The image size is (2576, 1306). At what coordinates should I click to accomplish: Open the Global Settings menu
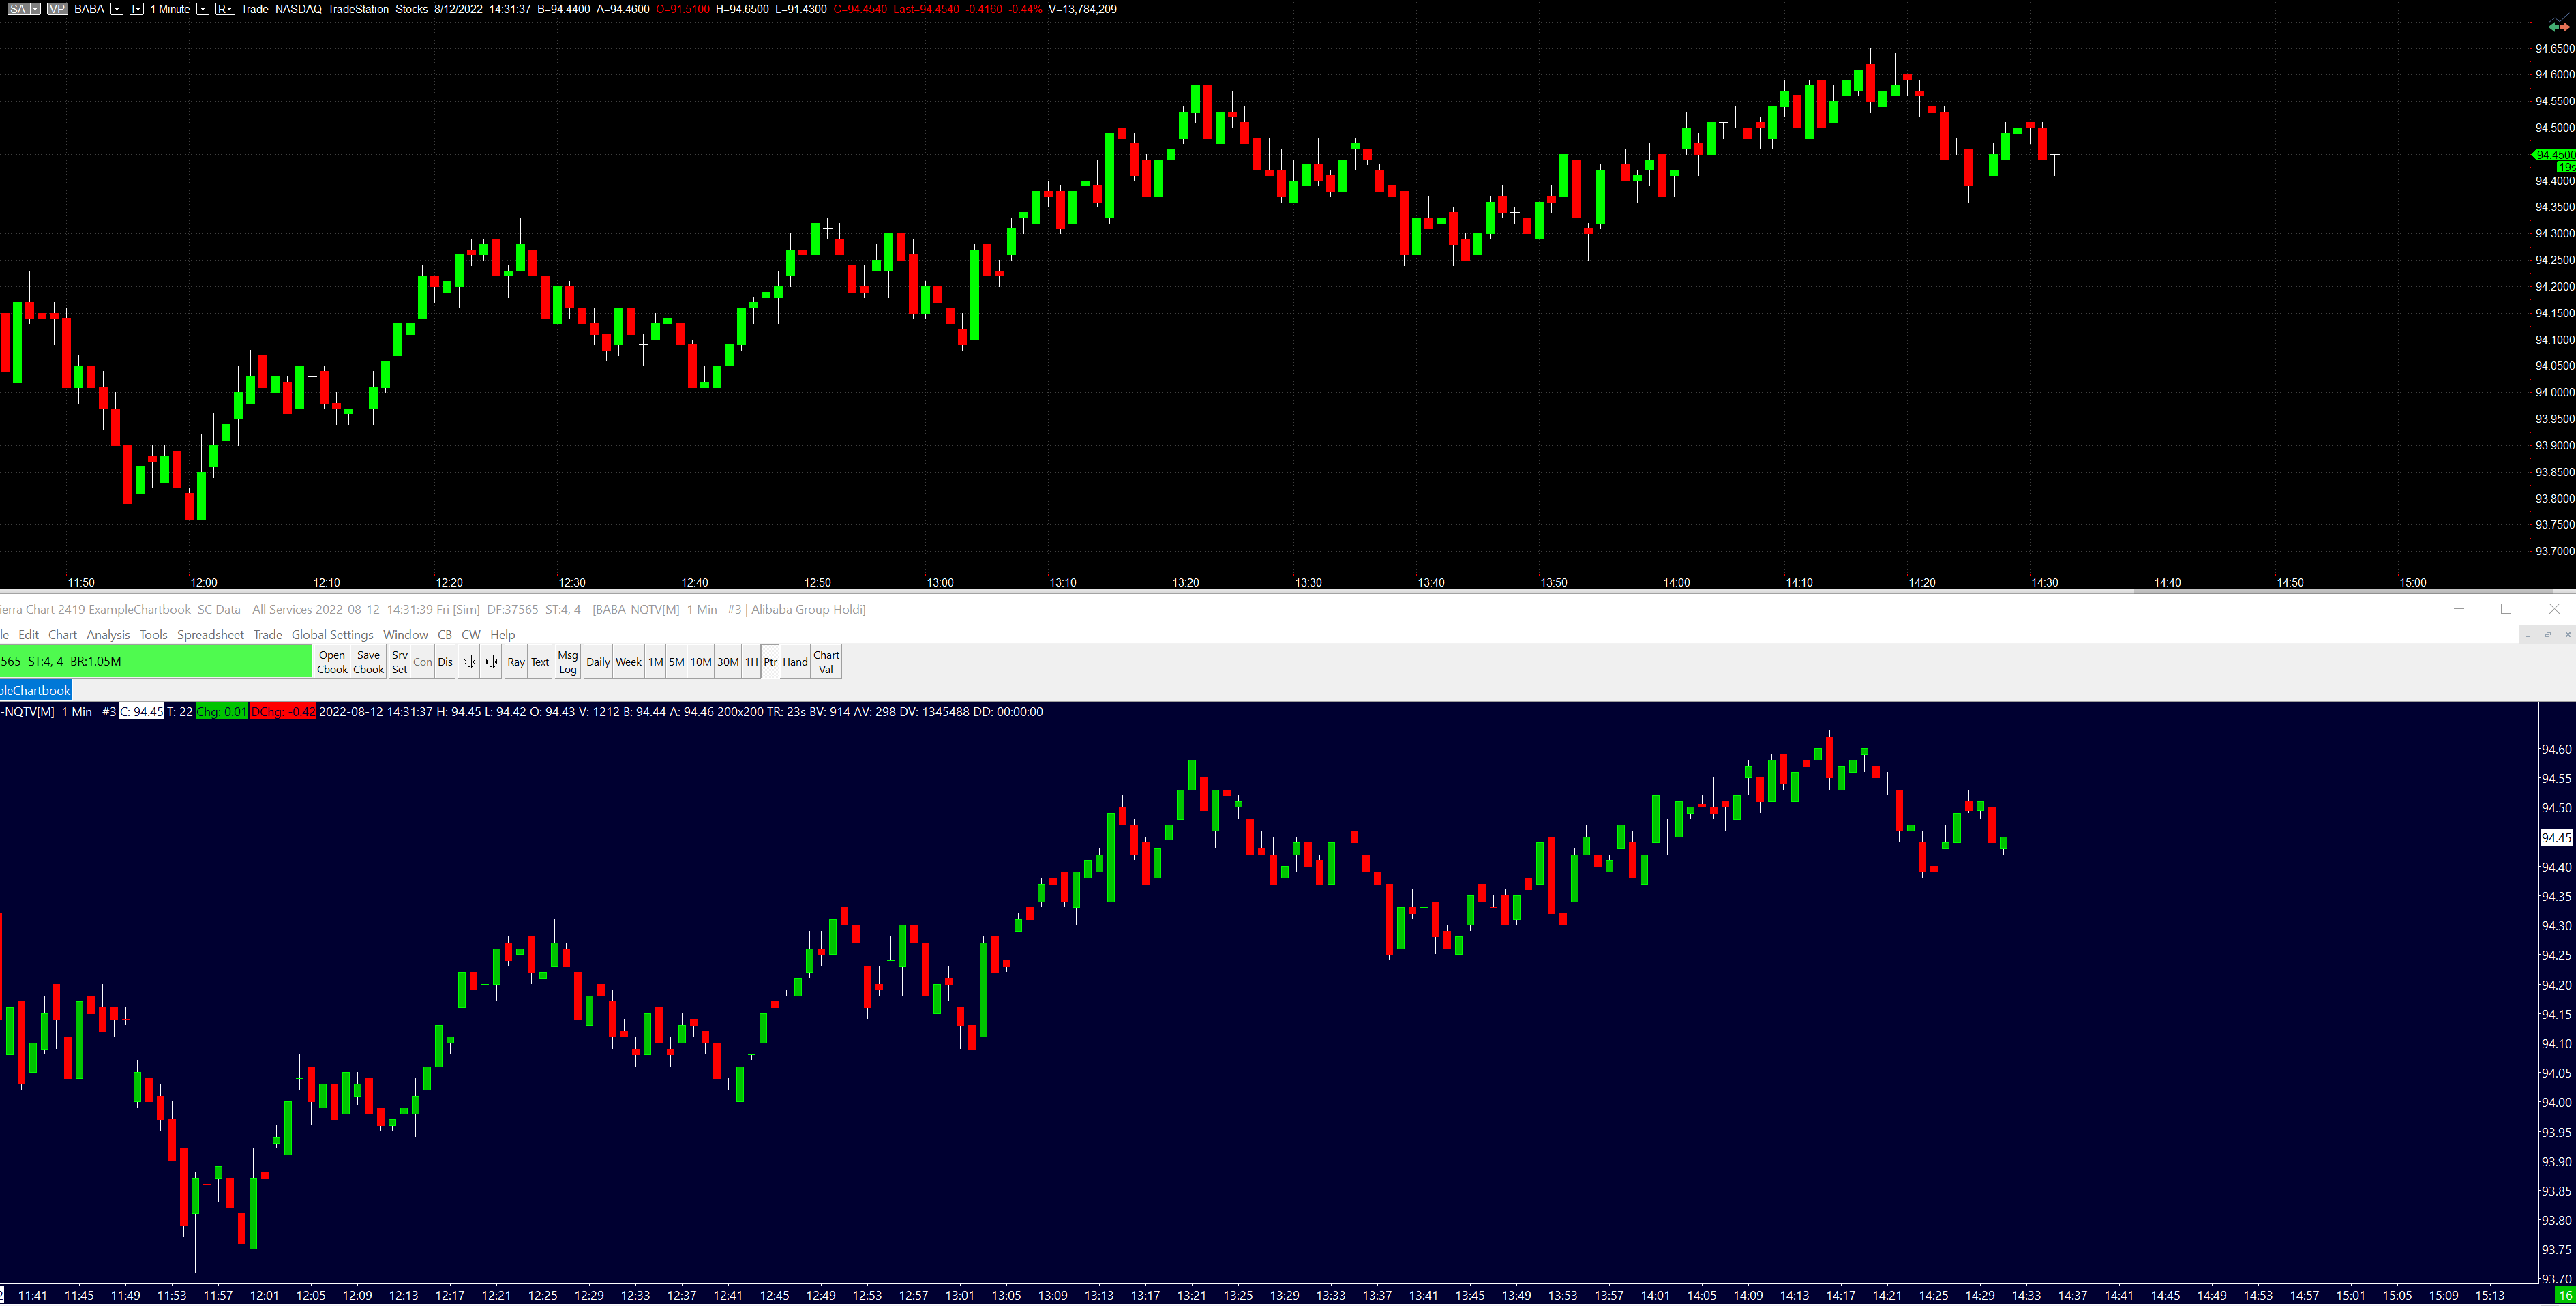[x=332, y=635]
